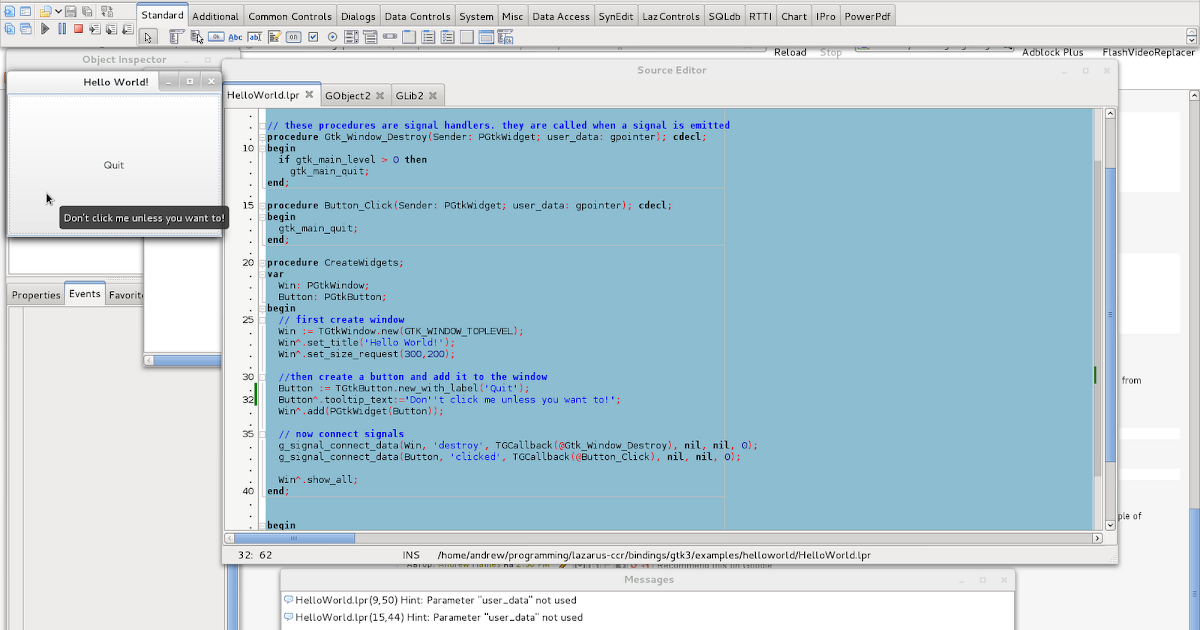Select the TPanel component icon
Image resolution: width=1200 pixels, height=630 pixels.
[x=467, y=37]
